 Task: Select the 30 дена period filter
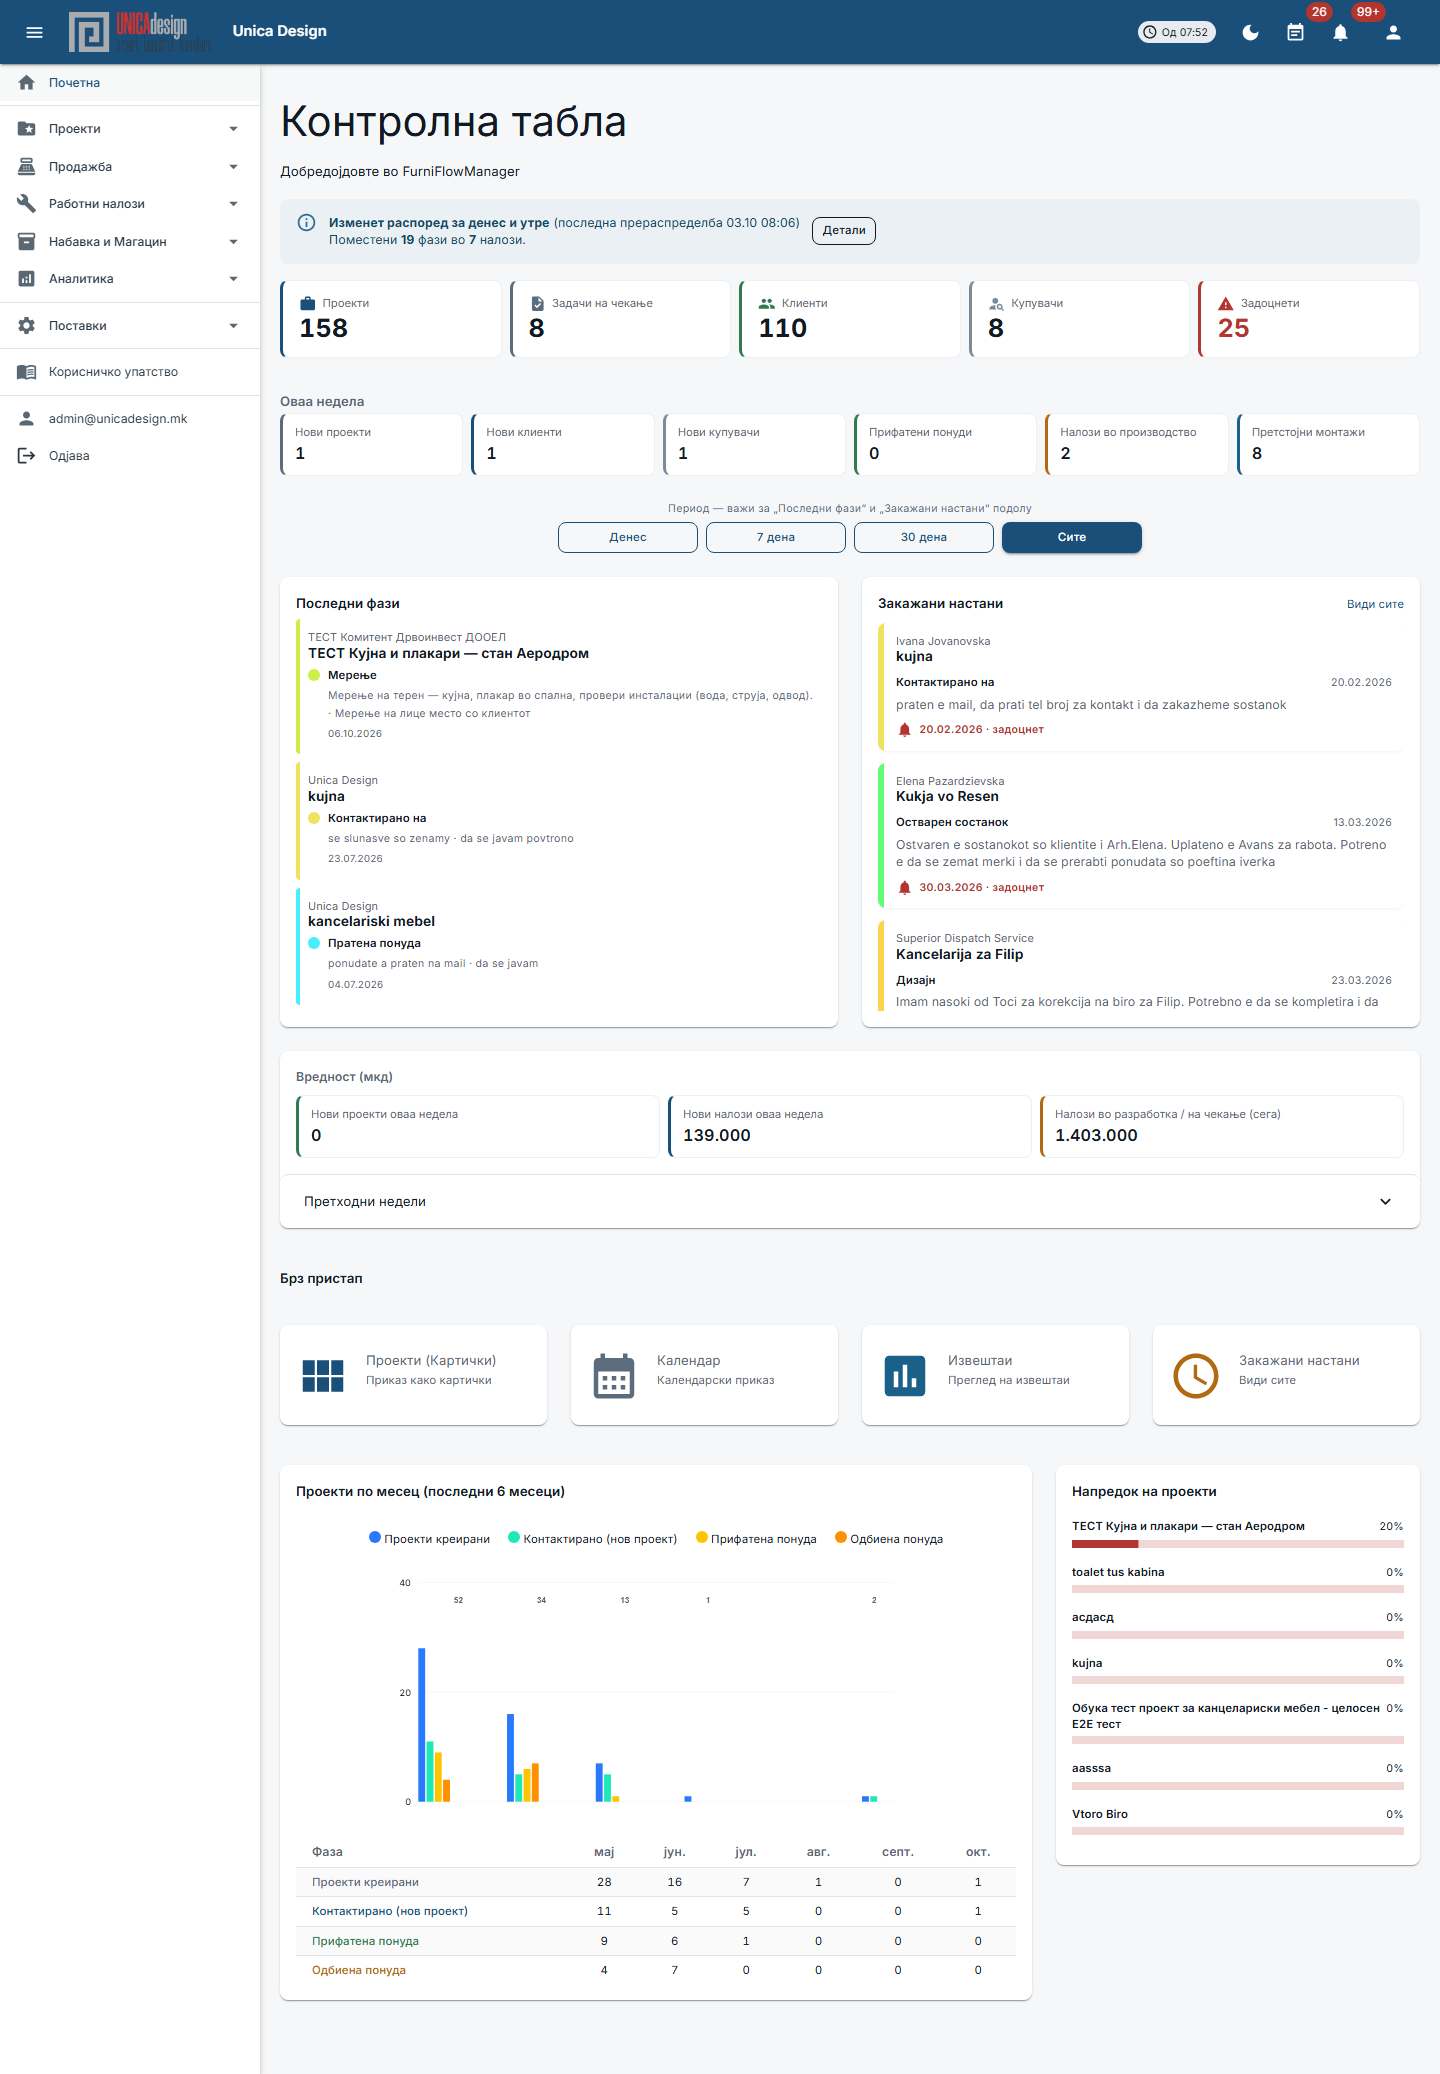click(x=924, y=537)
